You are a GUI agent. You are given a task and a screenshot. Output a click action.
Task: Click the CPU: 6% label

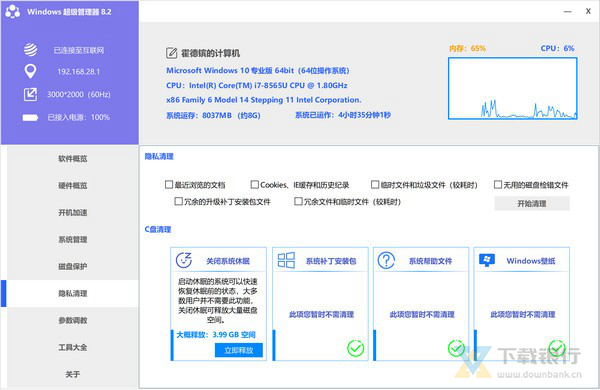(x=557, y=48)
